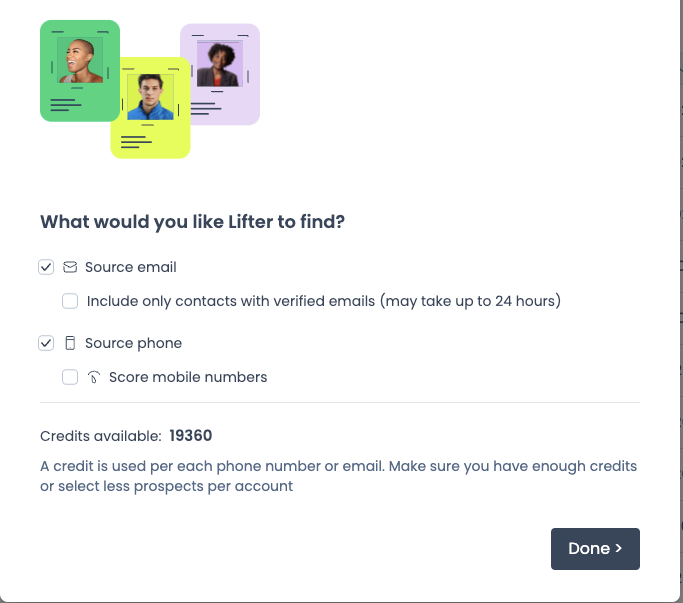Image resolution: width=683 pixels, height=603 pixels.
Task: Click the verified emails option label
Action: click(324, 301)
